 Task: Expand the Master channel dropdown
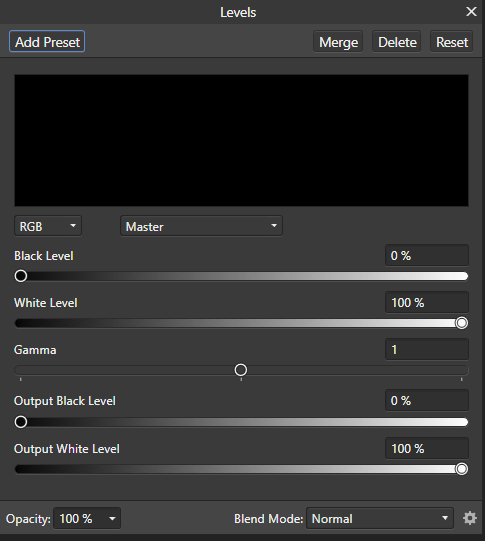(201, 226)
